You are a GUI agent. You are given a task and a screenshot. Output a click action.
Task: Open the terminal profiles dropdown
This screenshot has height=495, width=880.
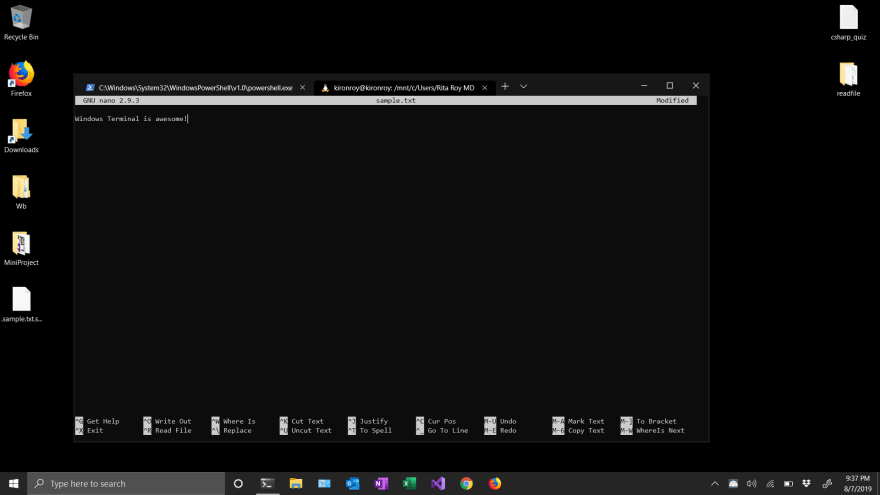523,86
